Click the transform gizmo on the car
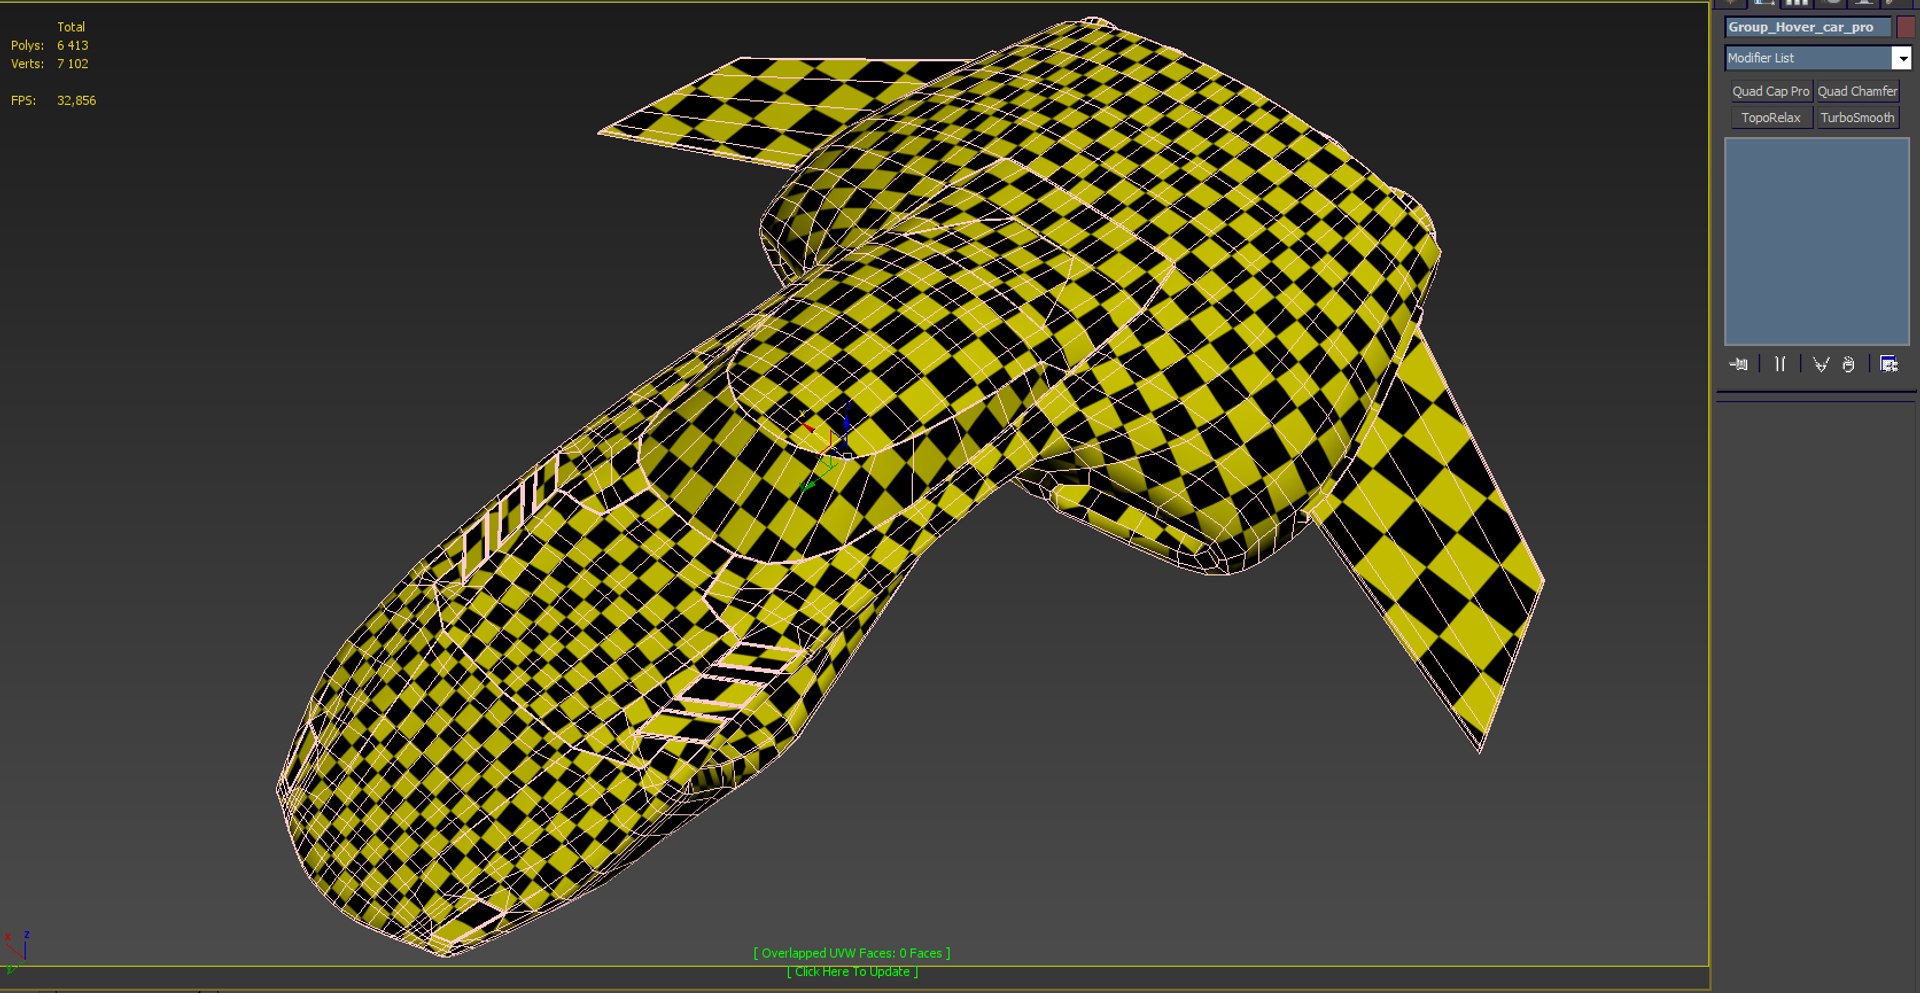The width and height of the screenshot is (1920, 993). point(826,446)
